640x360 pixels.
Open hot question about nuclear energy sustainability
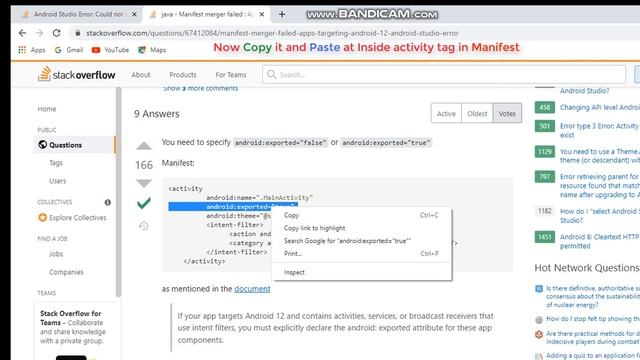(x=593, y=296)
